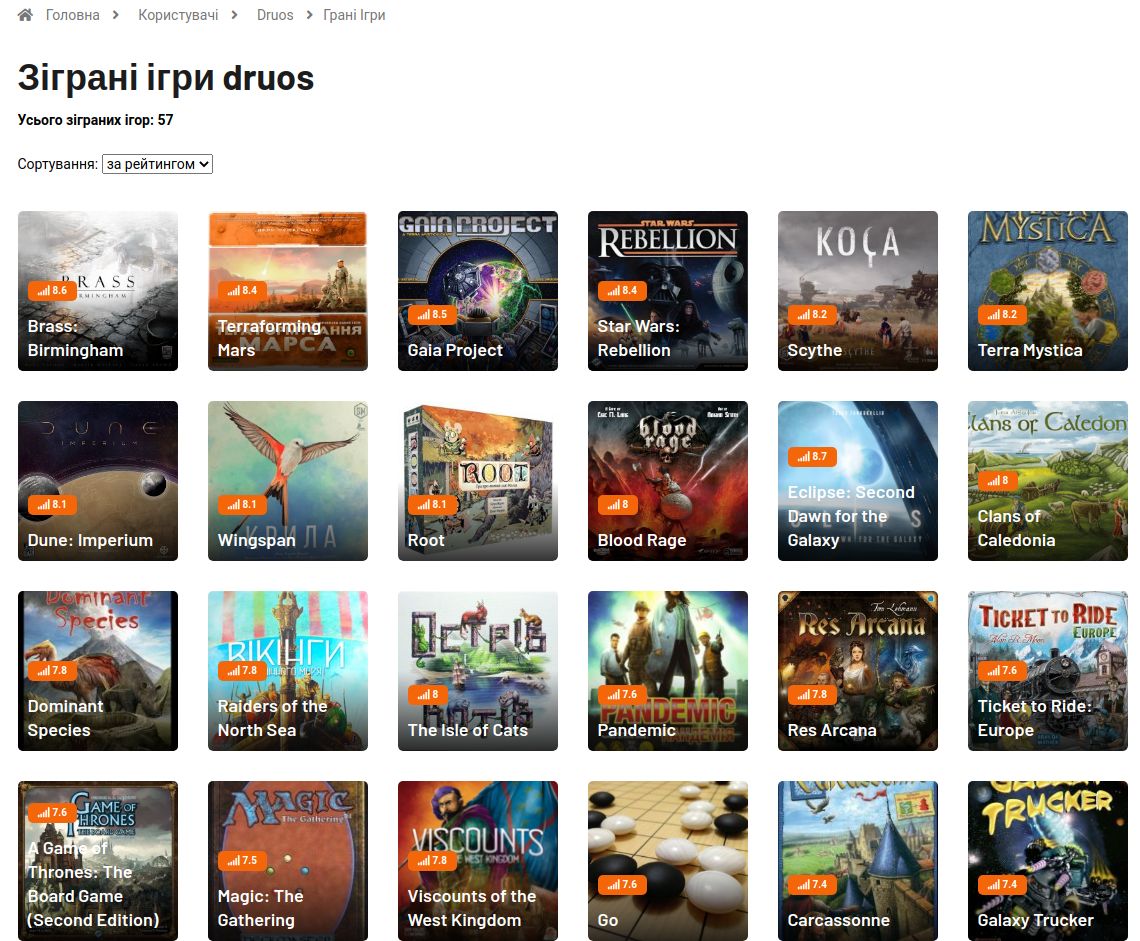Viewport: 1140px width, 941px height.
Task: Click the 7.8 rating badge on Raiders of the North Sea
Action: point(241,670)
